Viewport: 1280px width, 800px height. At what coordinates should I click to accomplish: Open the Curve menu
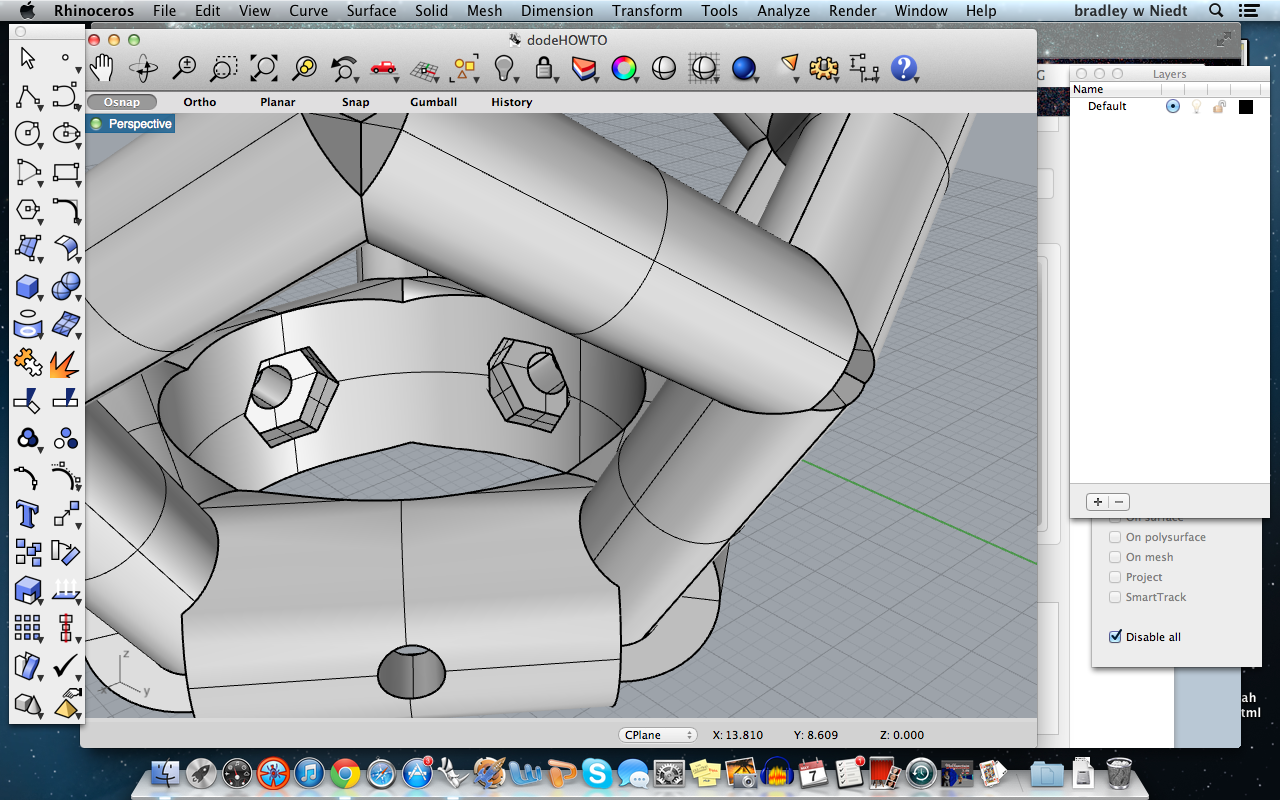point(308,11)
